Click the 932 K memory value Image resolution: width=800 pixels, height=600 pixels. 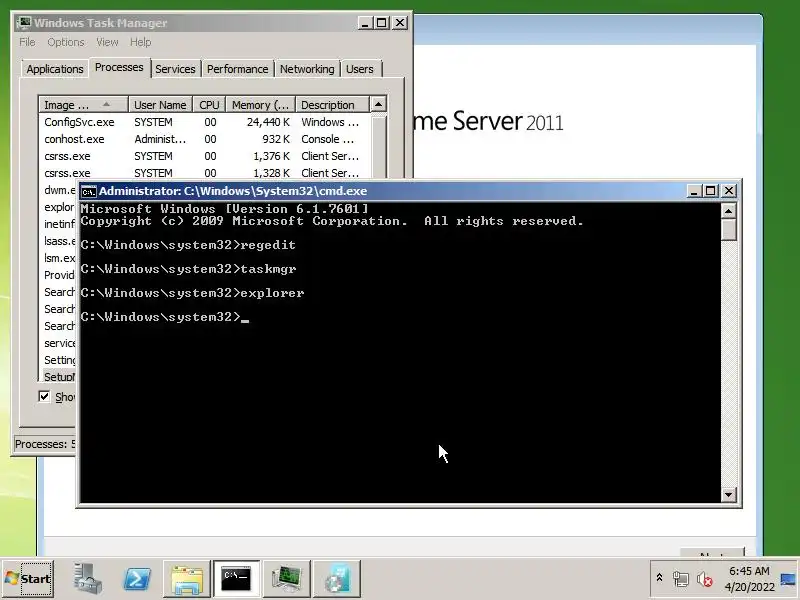(x=276, y=139)
